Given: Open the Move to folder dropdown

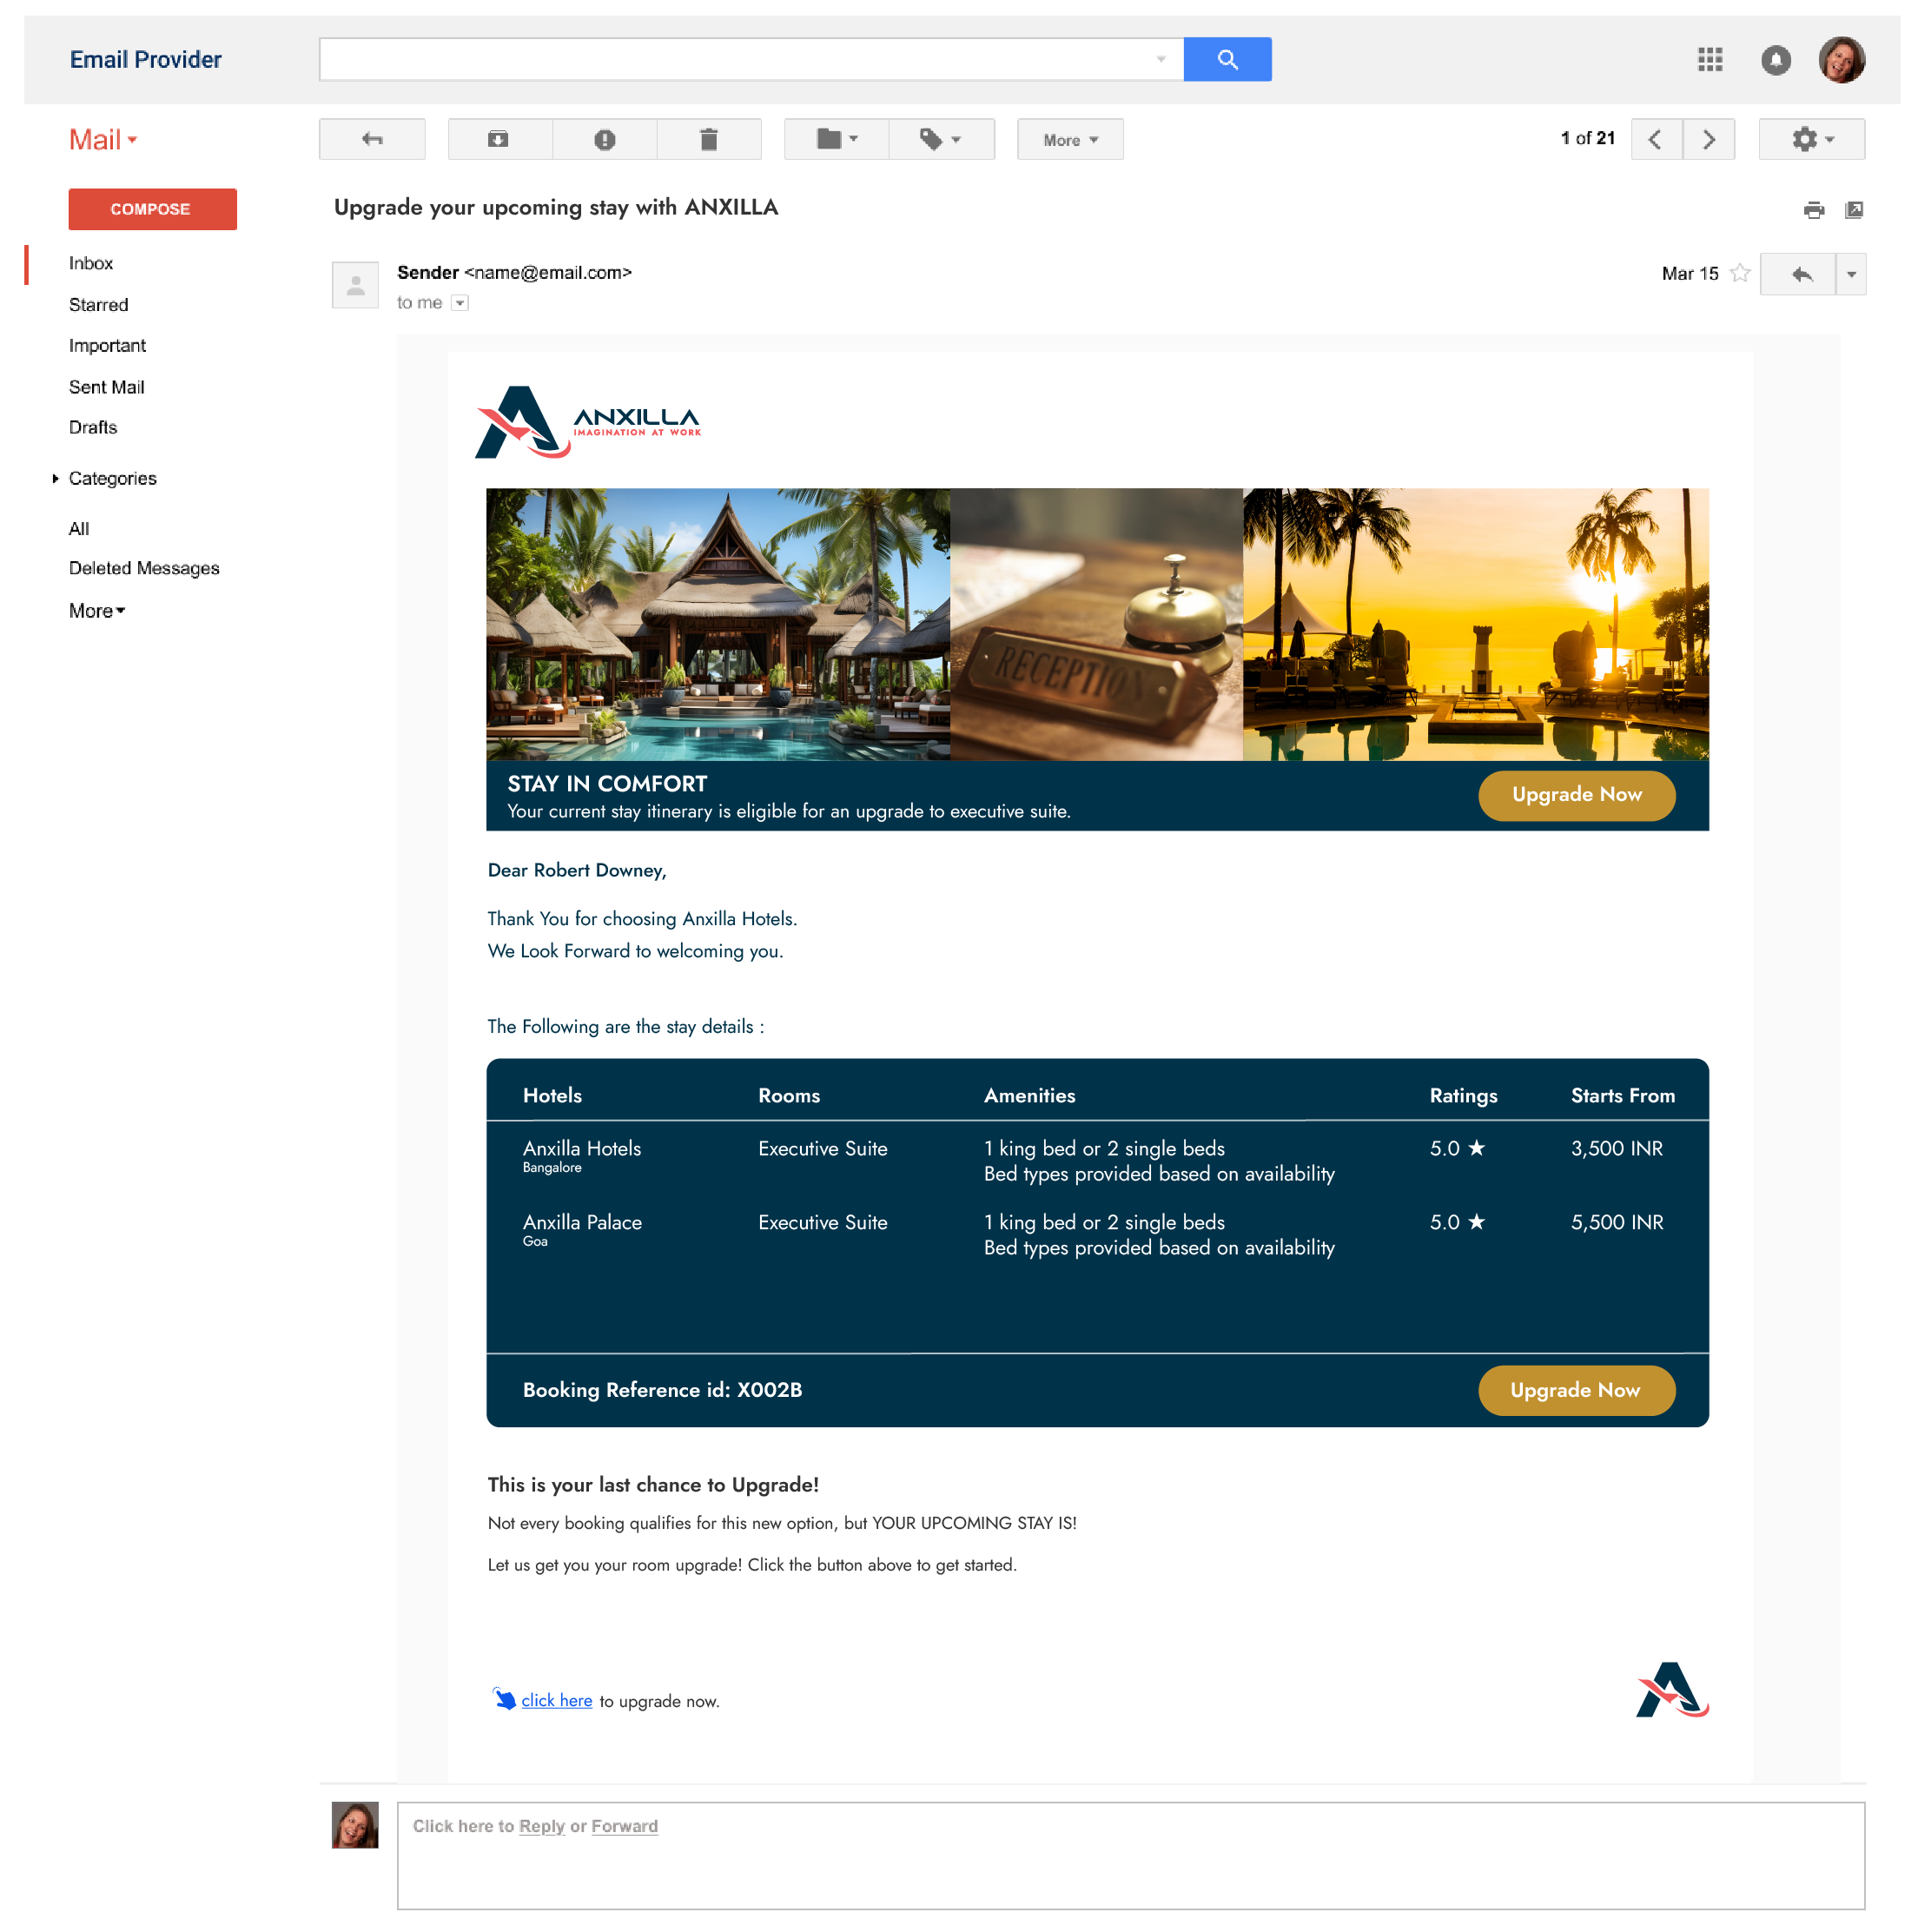Looking at the screenshot, I should pos(836,139).
